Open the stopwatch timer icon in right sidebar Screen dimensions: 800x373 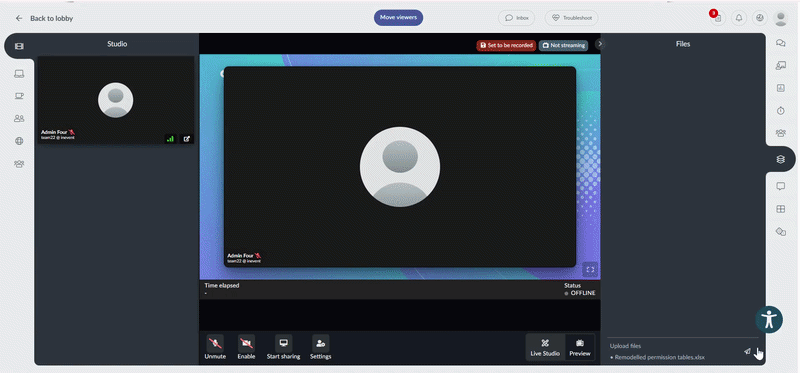click(780, 111)
